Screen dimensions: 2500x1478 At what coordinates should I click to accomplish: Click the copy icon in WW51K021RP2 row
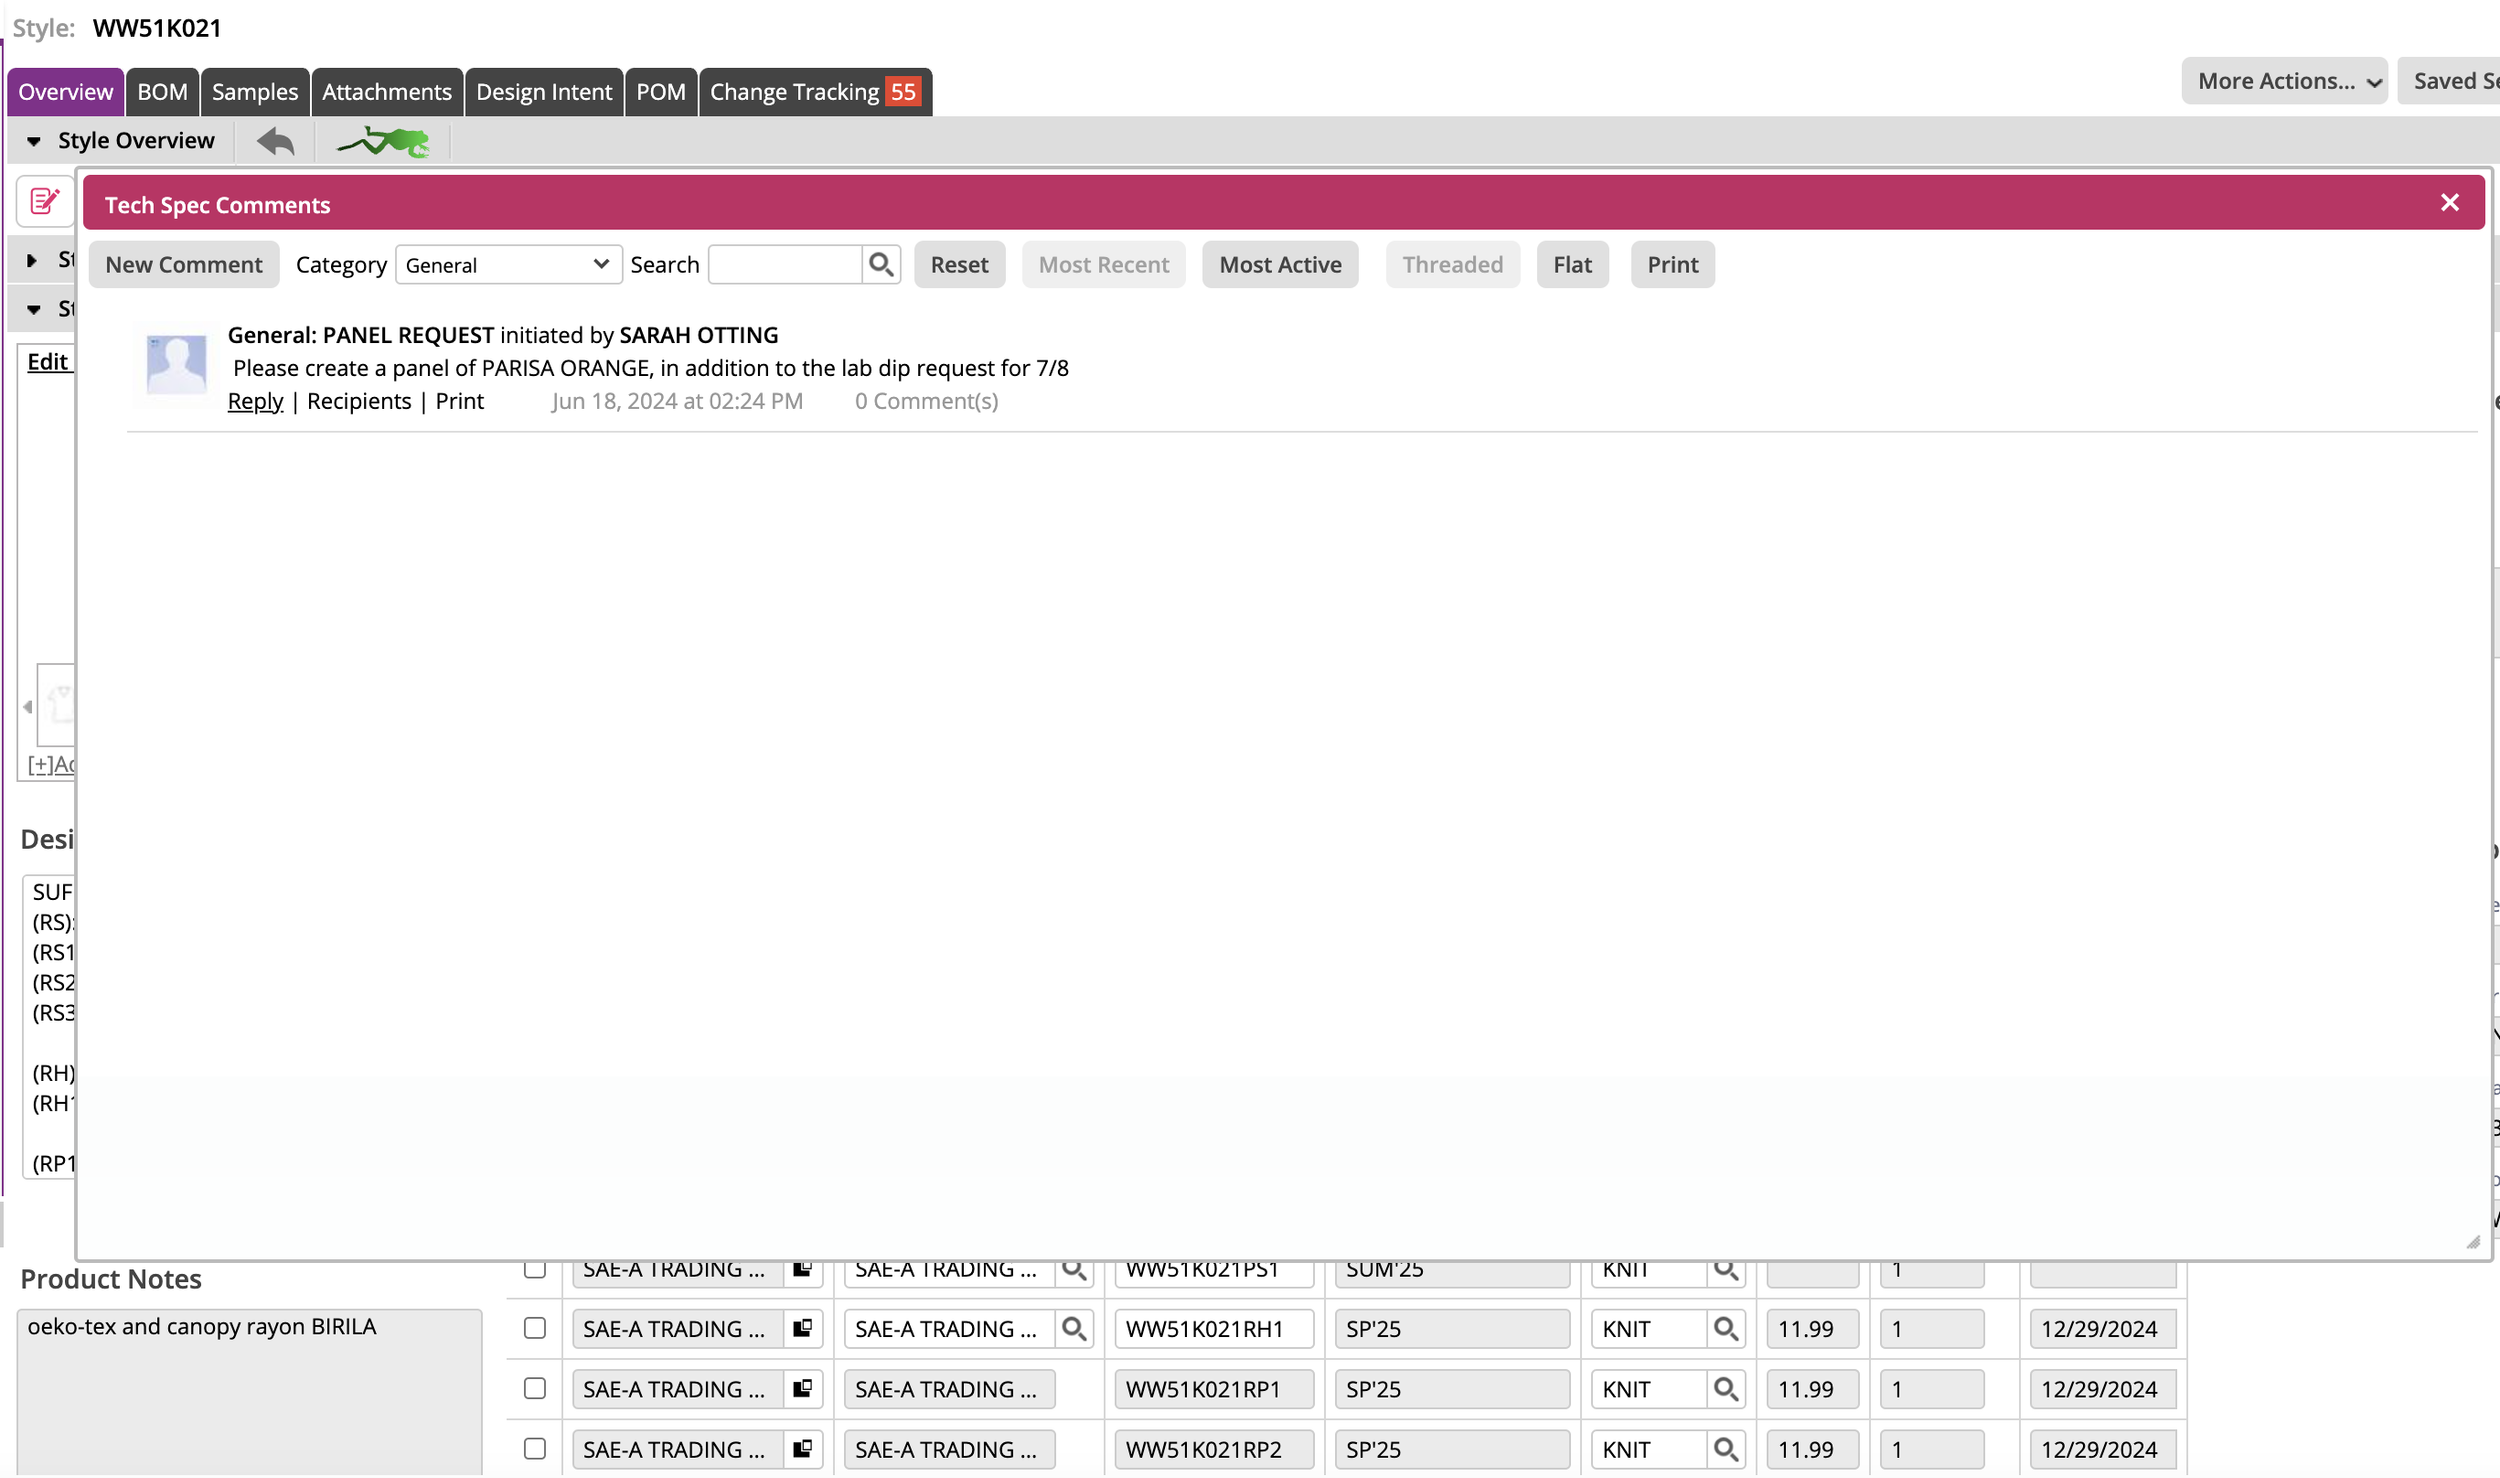(x=802, y=1448)
